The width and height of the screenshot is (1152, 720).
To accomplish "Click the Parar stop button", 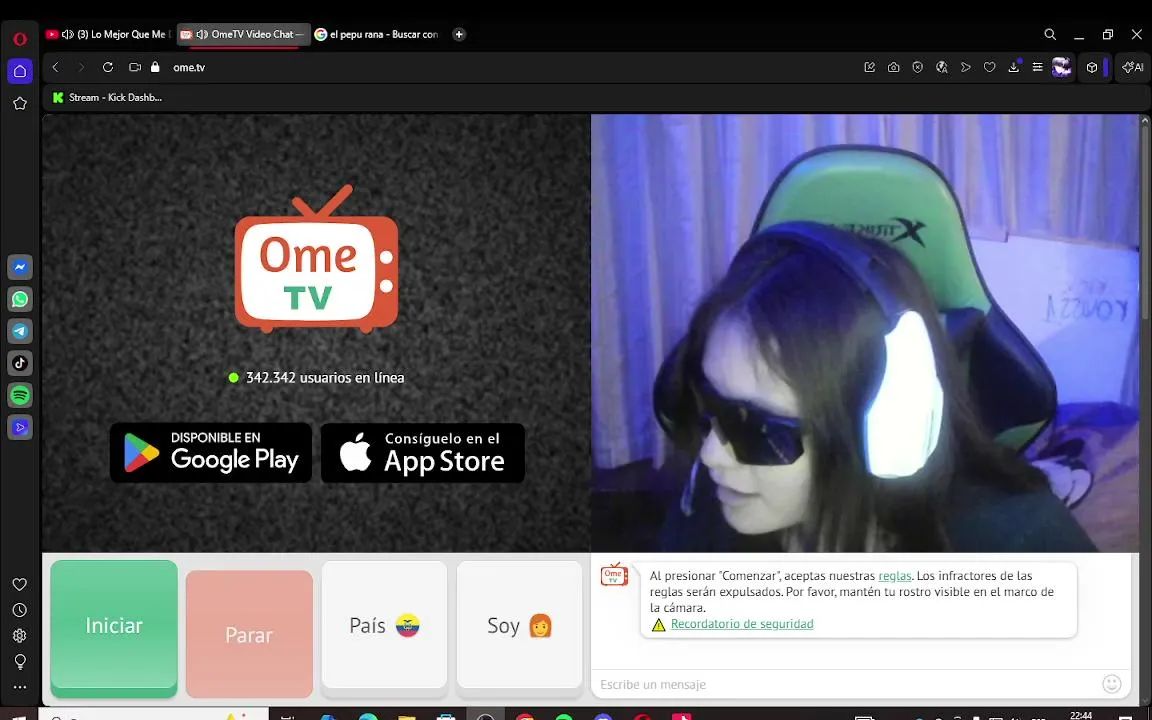I will (249, 634).
